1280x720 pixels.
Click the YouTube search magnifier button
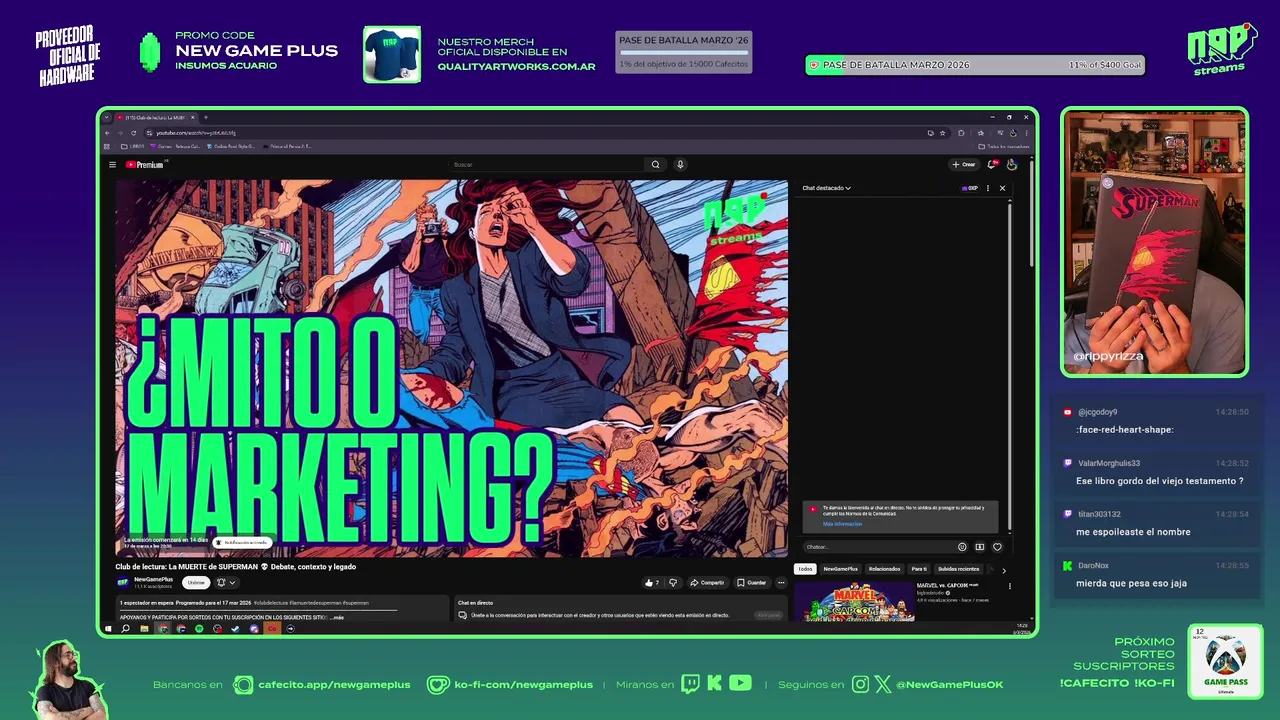tap(656, 165)
